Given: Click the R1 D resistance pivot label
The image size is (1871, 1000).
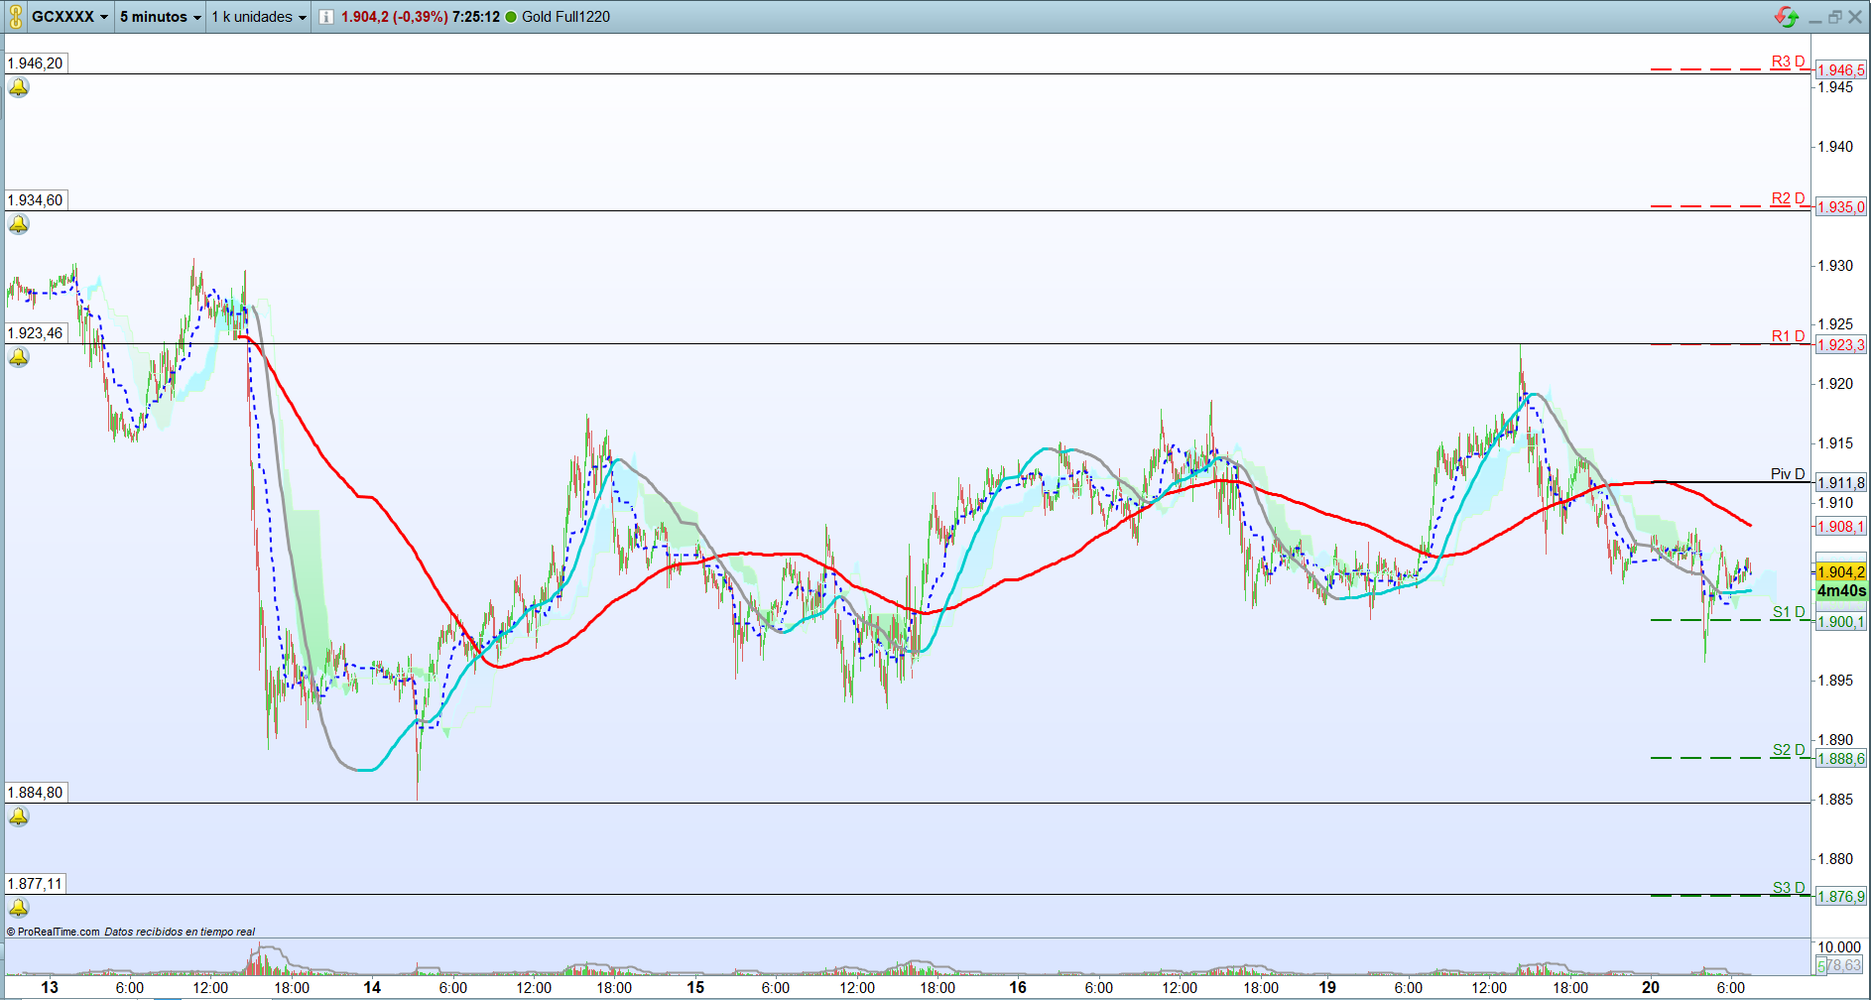Looking at the screenshot, I should coord(1788,336).
